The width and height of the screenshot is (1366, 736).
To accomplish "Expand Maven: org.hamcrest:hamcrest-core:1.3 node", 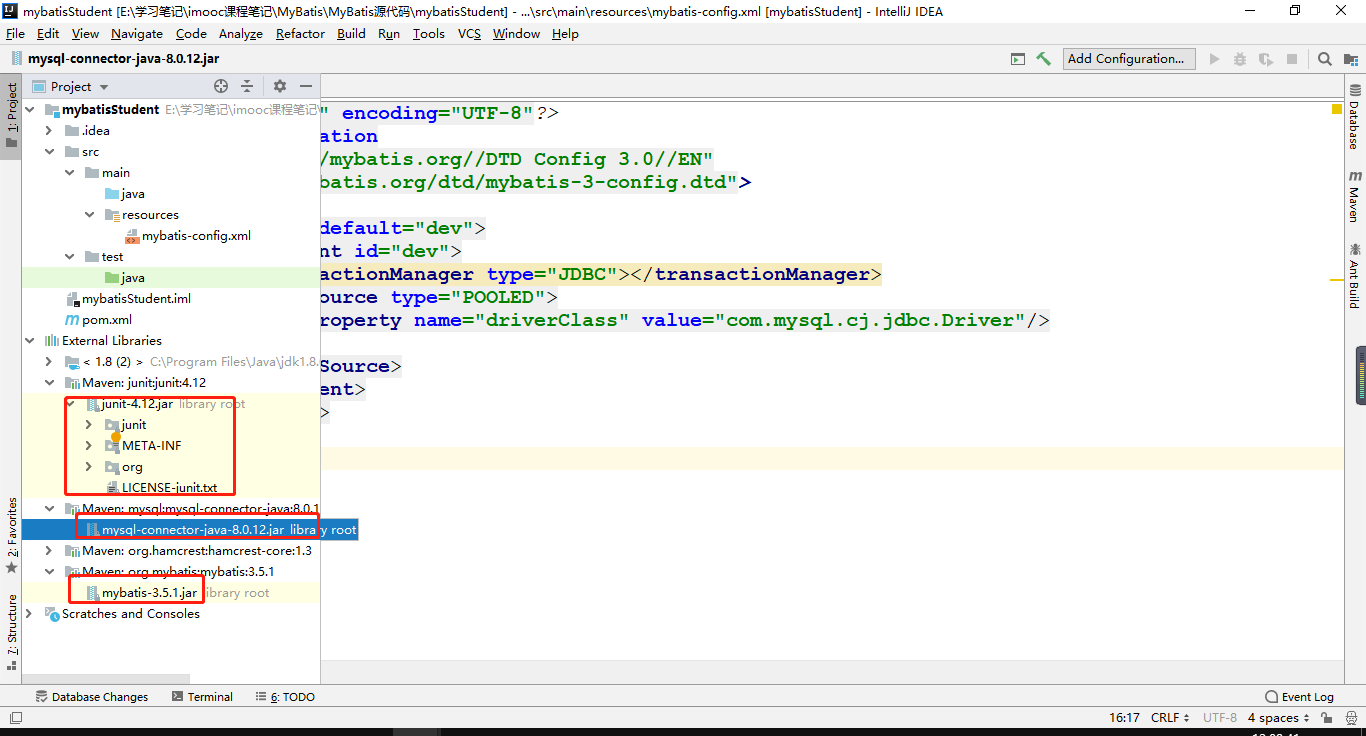I will point(49,551).
